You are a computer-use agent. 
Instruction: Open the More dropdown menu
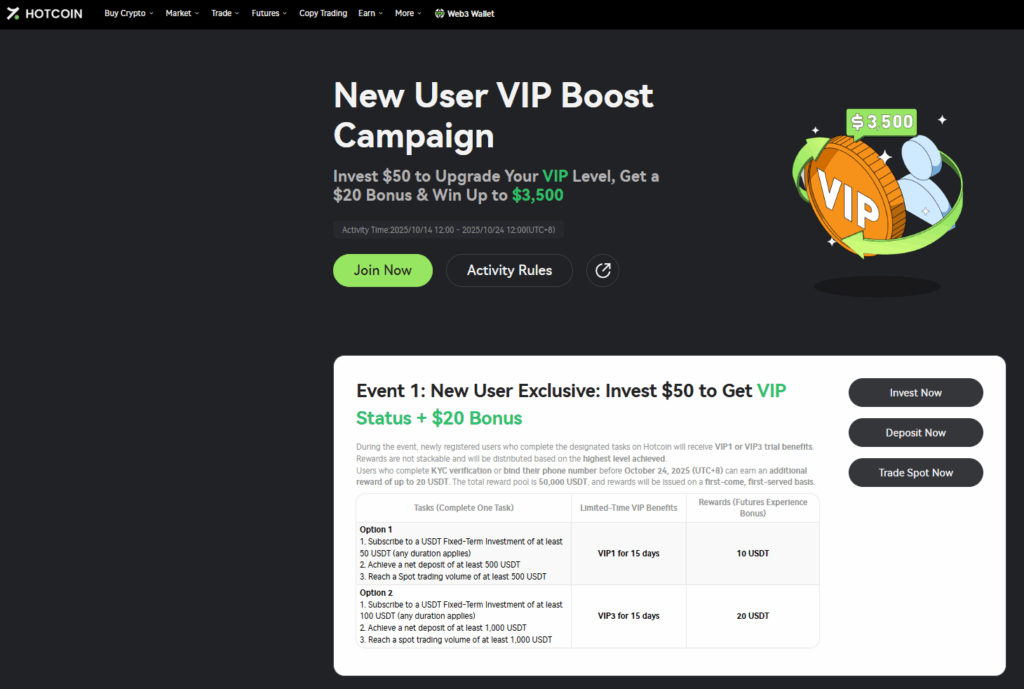coord(408,13)
